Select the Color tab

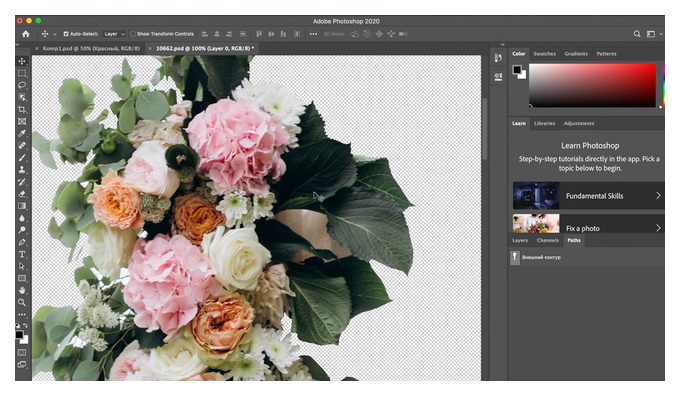pyautogui.click(x=519, y=54)
